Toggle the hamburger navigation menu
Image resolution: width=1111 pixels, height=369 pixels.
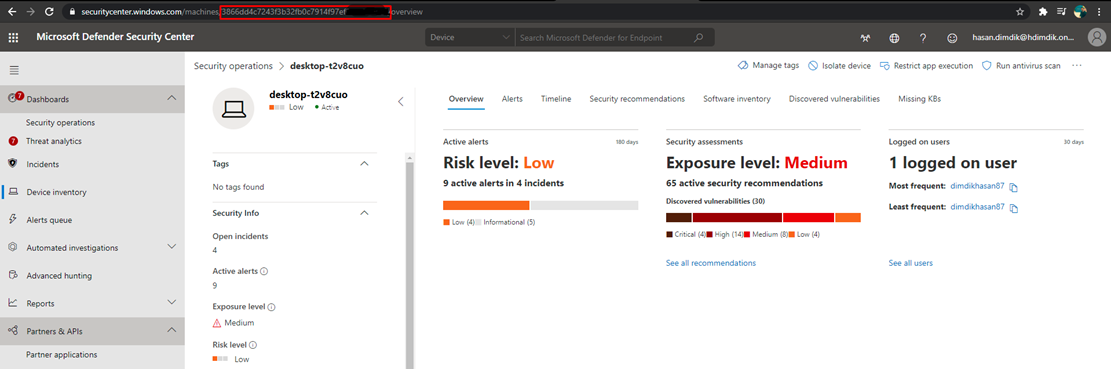coord(14,70)
